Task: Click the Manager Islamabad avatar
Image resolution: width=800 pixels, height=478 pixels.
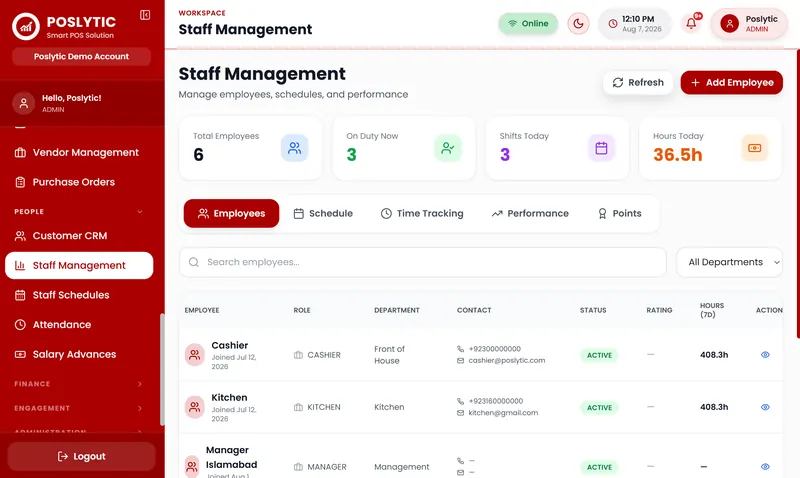Action: coord(192,466)
